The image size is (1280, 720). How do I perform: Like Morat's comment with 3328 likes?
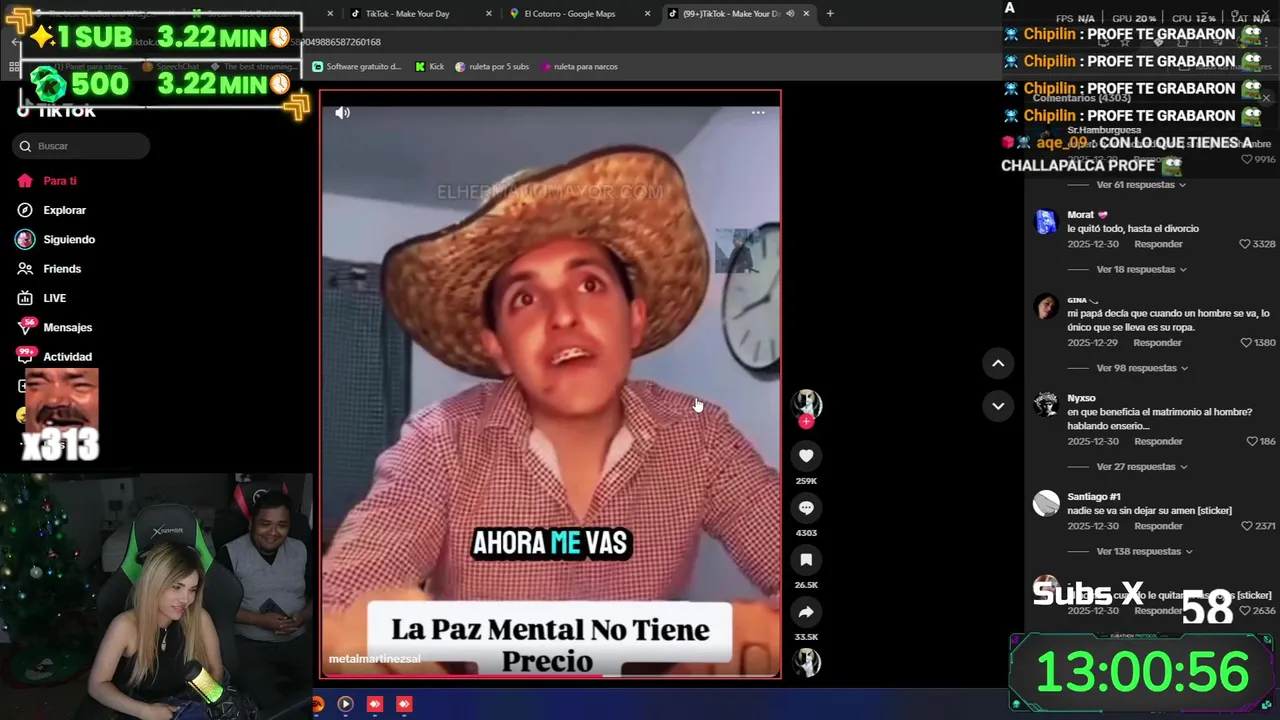click(1245, 244)
